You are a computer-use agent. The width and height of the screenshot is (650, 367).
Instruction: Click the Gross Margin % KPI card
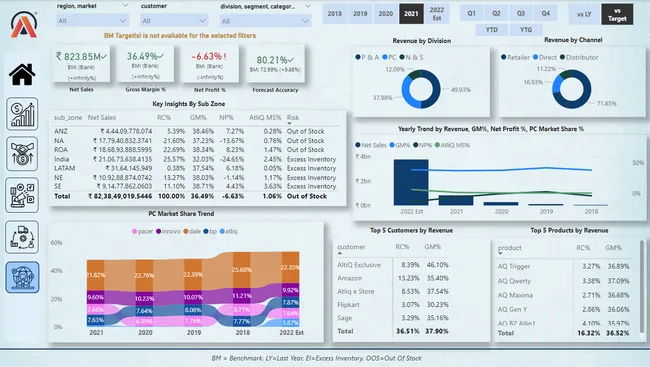click(x=145, y=64)
